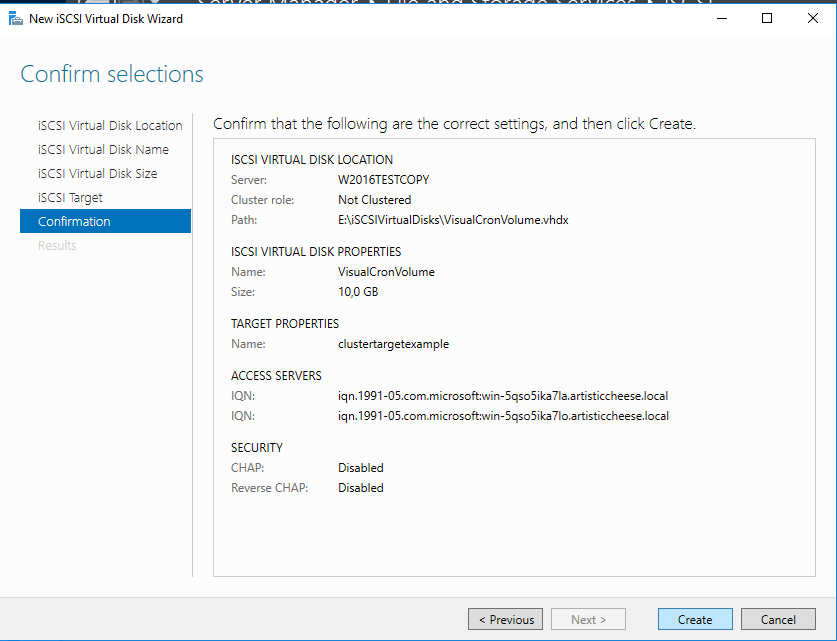The width and height of the screenshot is (837, 641).
Task: Maximize the wizard window
Action: (x=767, y=18)
